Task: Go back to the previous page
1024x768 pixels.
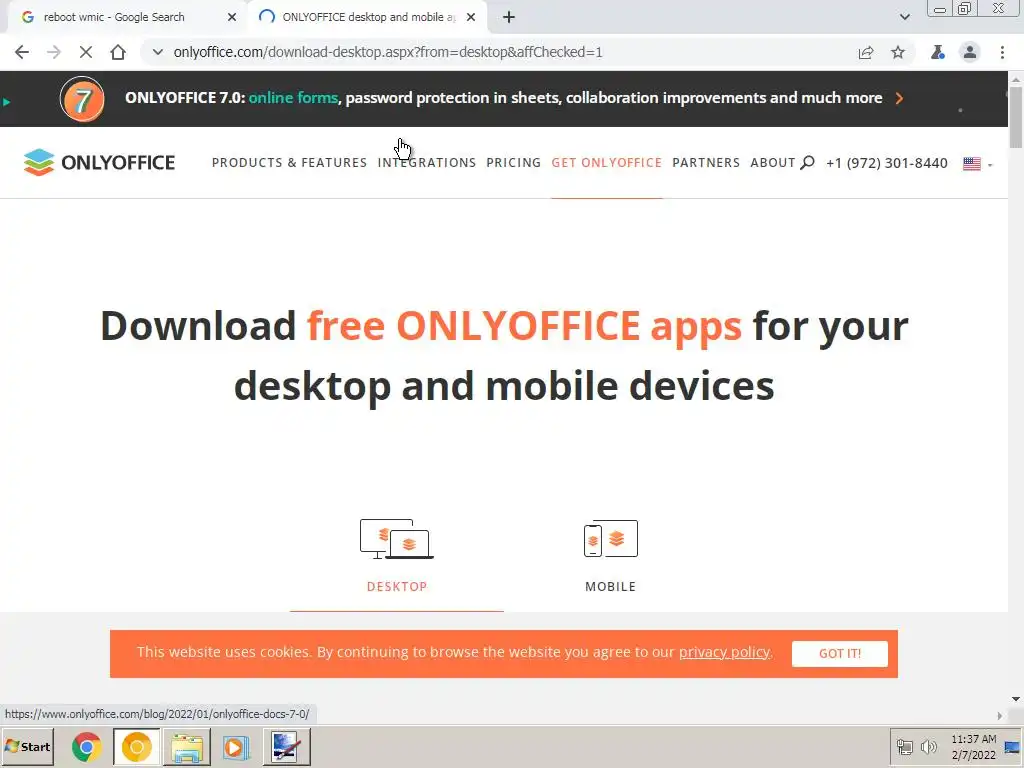Action: tap(22, 52)
